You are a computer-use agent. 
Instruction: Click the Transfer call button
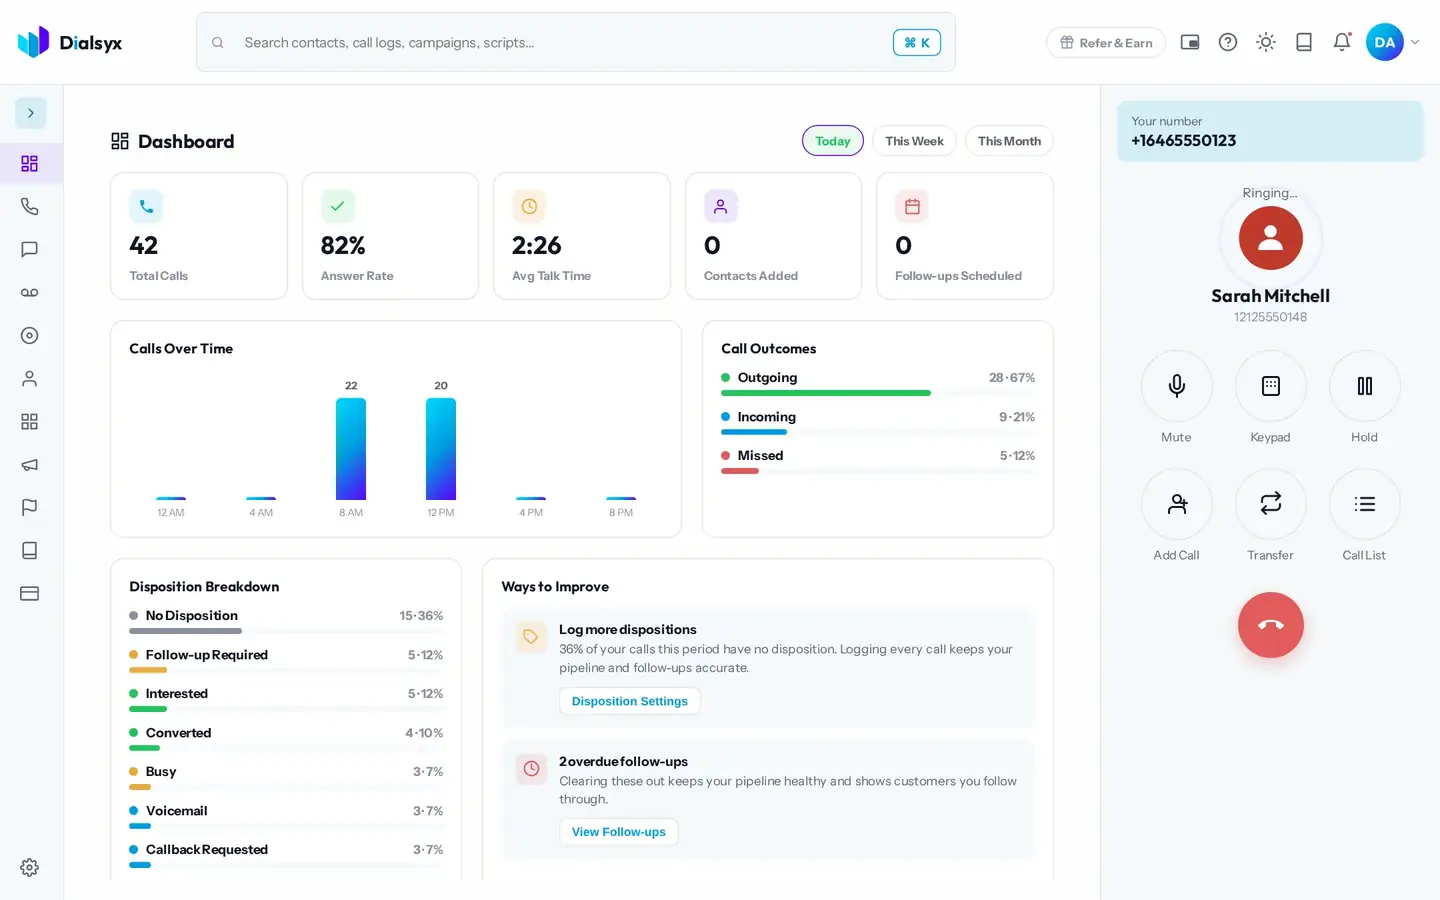pyautogui.click(x=1271, y=504)
